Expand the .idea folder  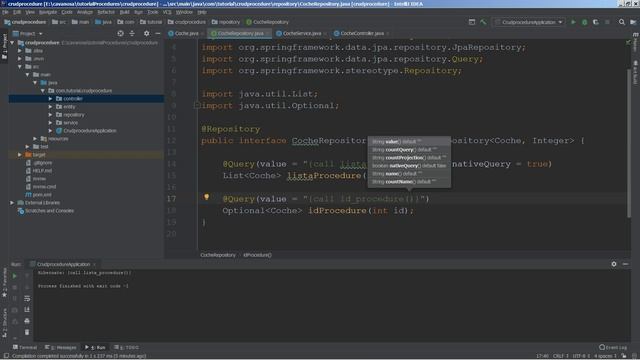coord(20,51)
